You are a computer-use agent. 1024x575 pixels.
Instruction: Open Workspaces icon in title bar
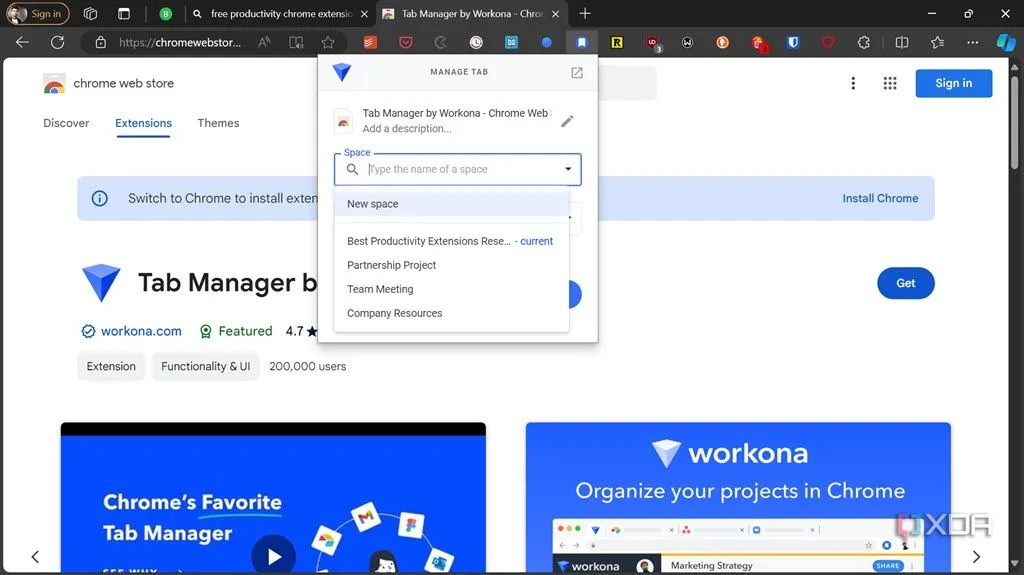pos(90,14)
